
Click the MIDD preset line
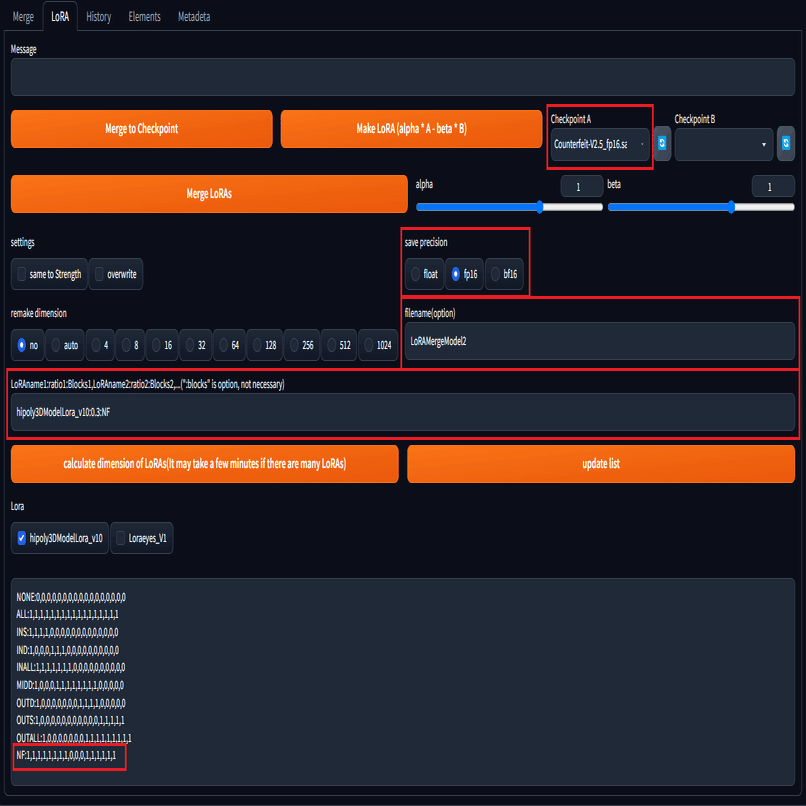coord(70,685)
